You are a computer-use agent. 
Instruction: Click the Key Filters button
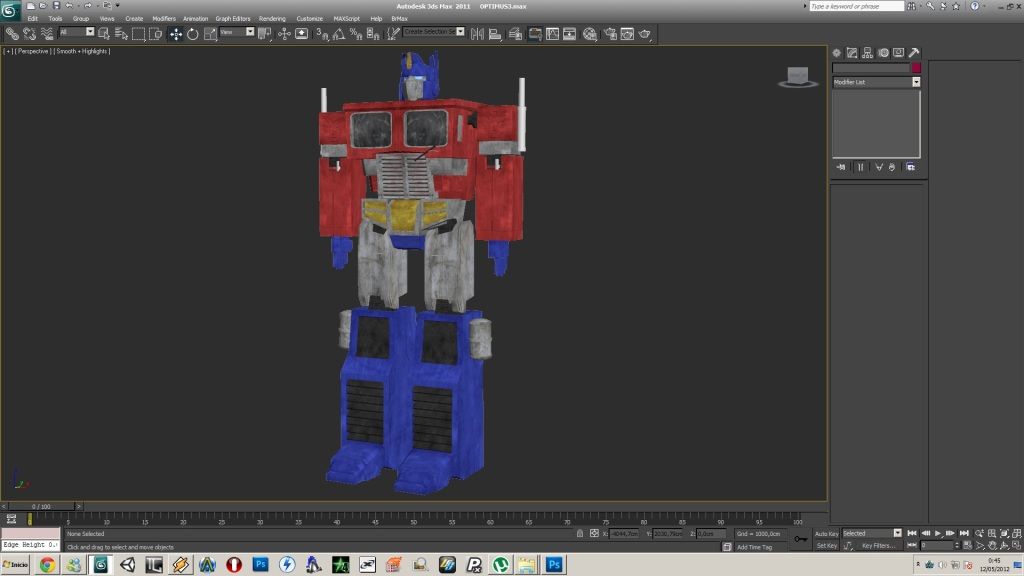[878, 546]
